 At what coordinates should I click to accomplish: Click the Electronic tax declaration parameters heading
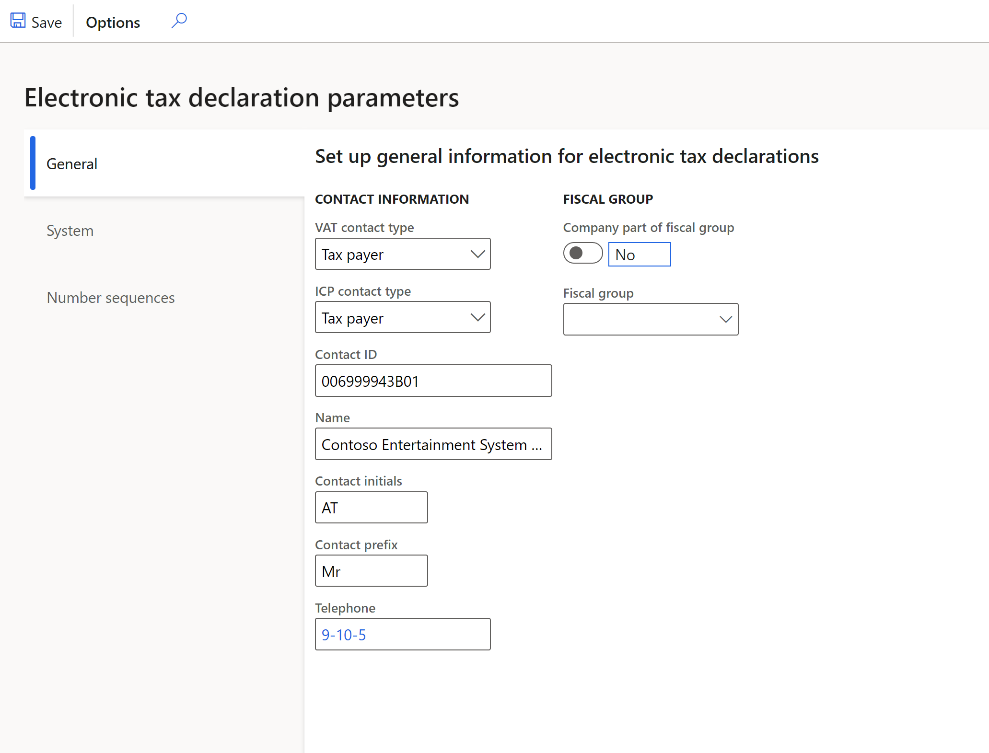tap(242, 97)
